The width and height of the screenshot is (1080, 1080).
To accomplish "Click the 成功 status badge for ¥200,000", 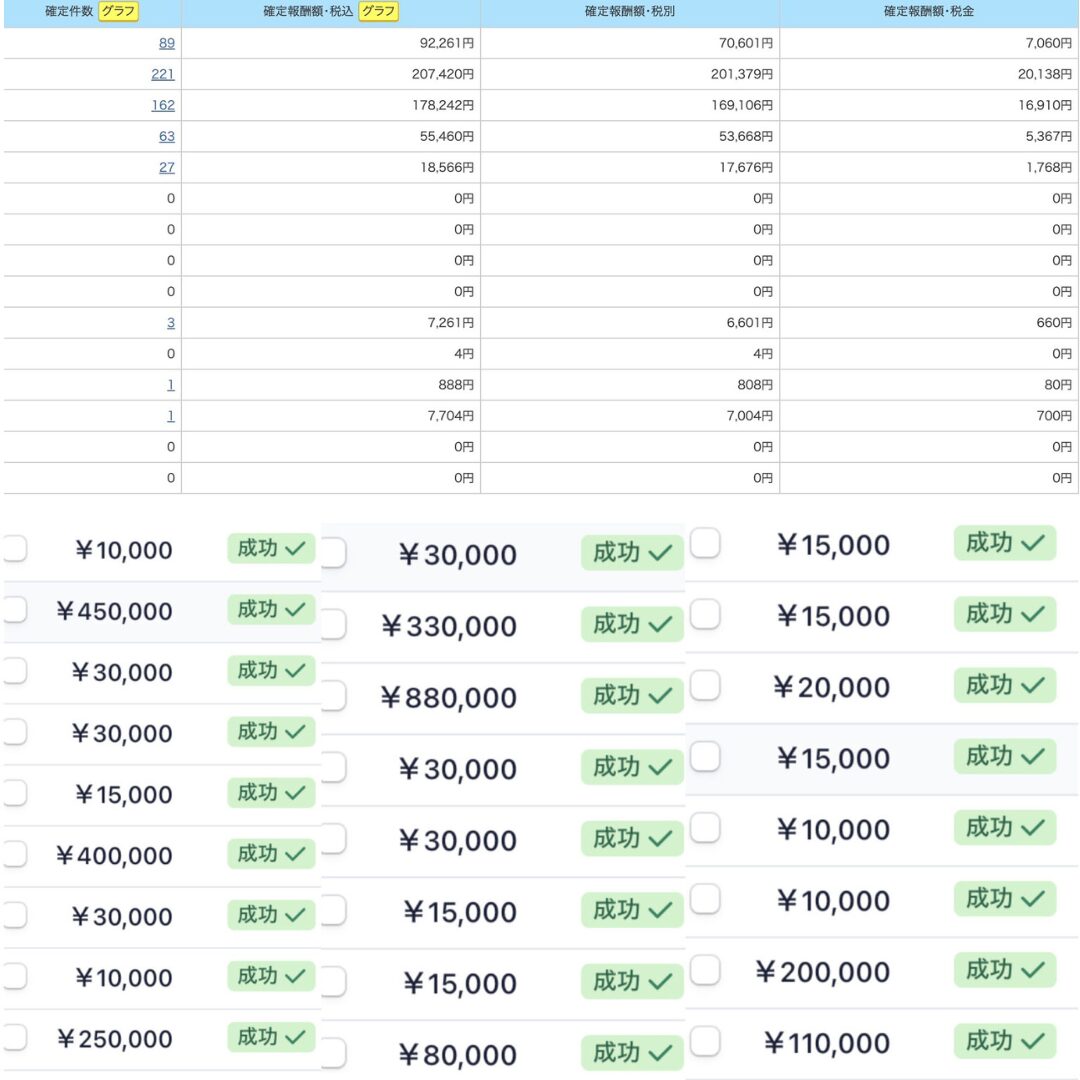I will pyautogui.click(x=1005, y=970).
